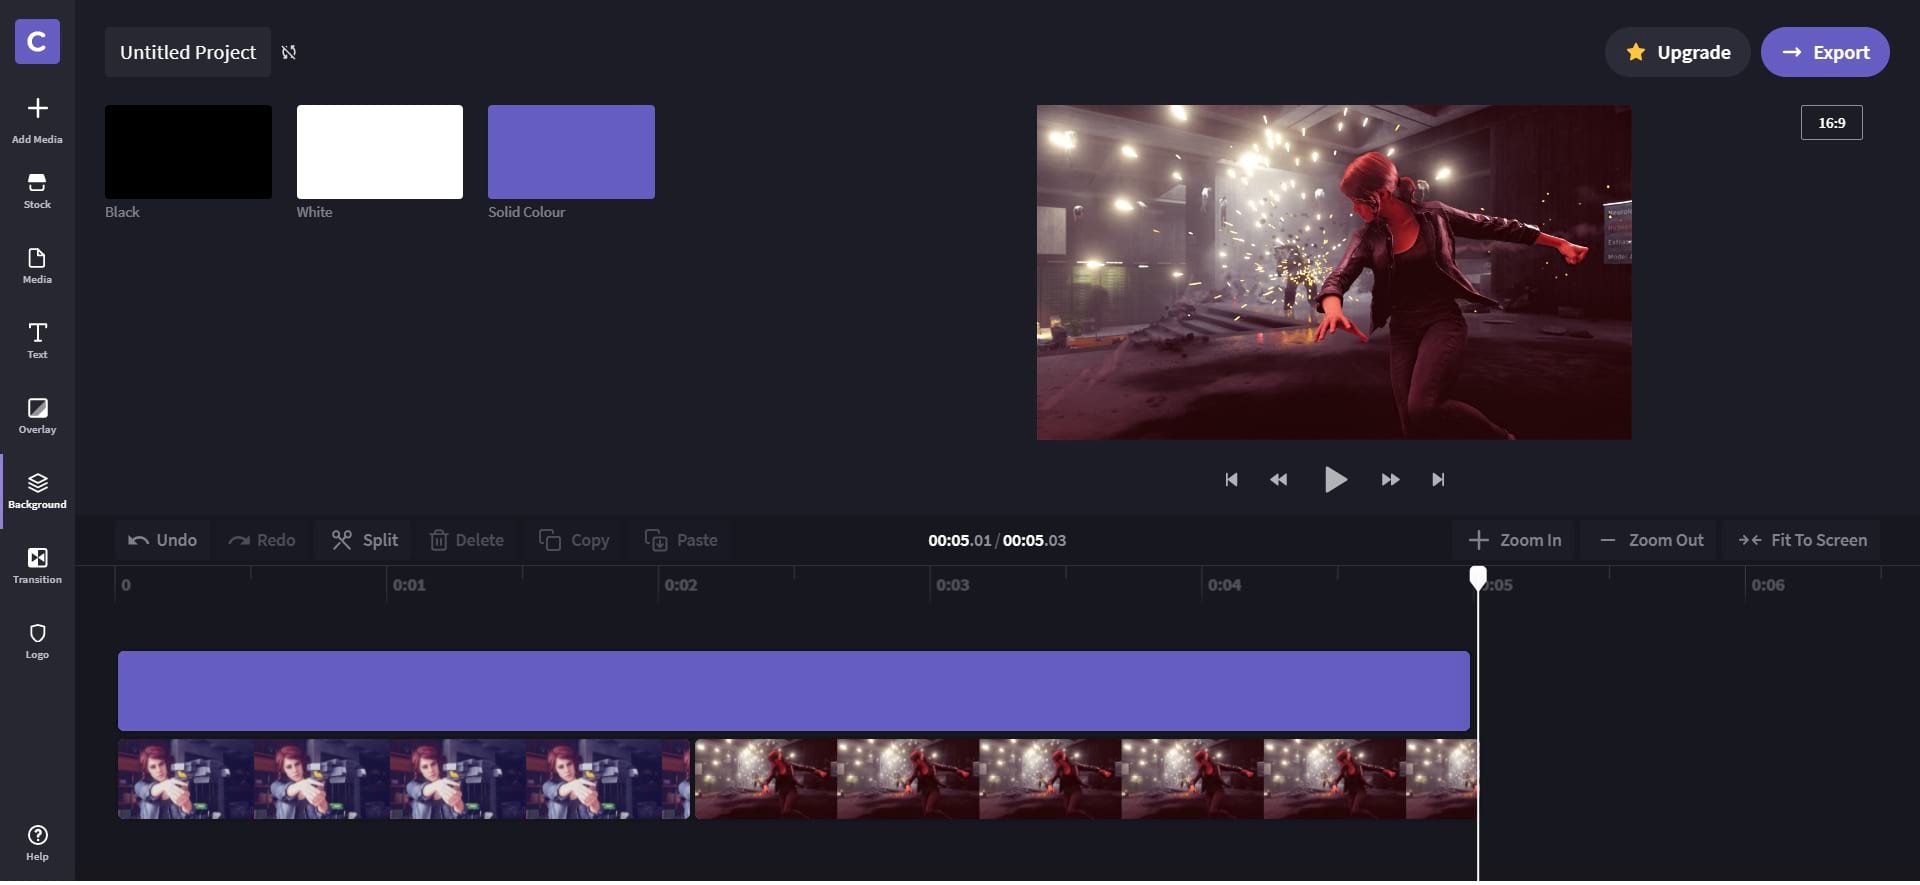Click the 0:02 mark on timeline ruler

pos(681,585)
